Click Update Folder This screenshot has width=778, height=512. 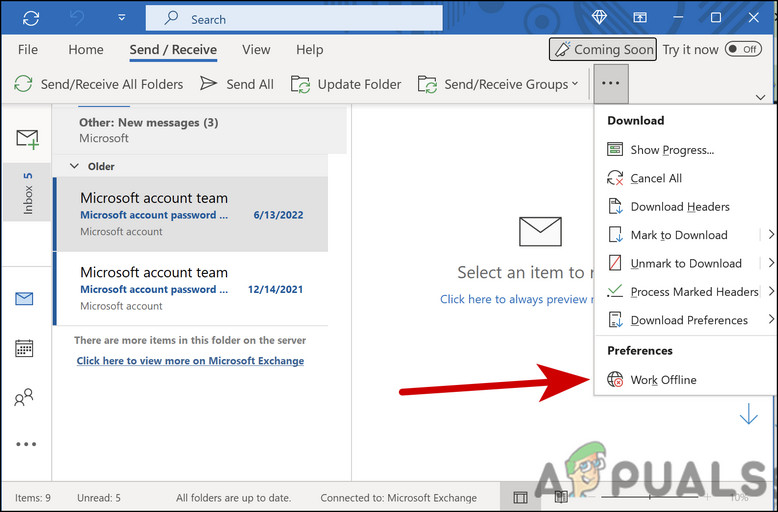tap(346, 84)
